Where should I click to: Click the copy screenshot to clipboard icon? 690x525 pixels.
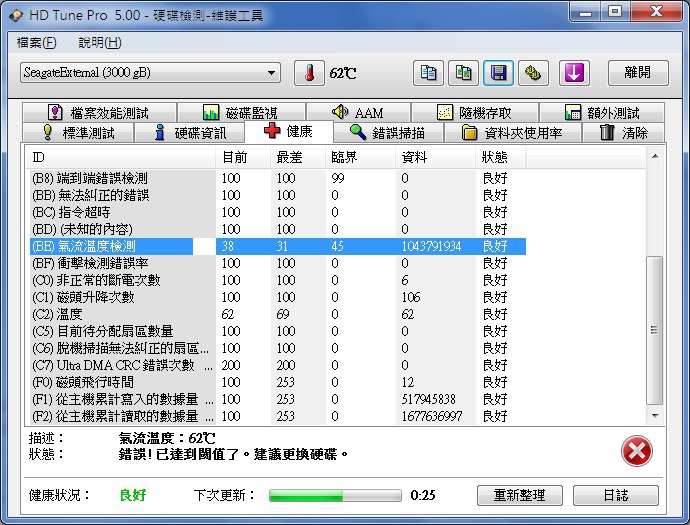463,73
